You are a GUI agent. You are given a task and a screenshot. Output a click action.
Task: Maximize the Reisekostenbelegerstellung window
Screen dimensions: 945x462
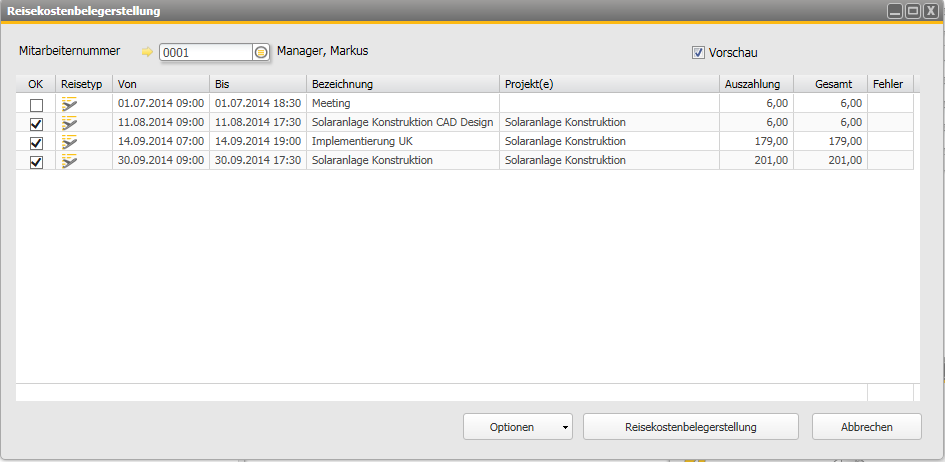pos(914,11)
